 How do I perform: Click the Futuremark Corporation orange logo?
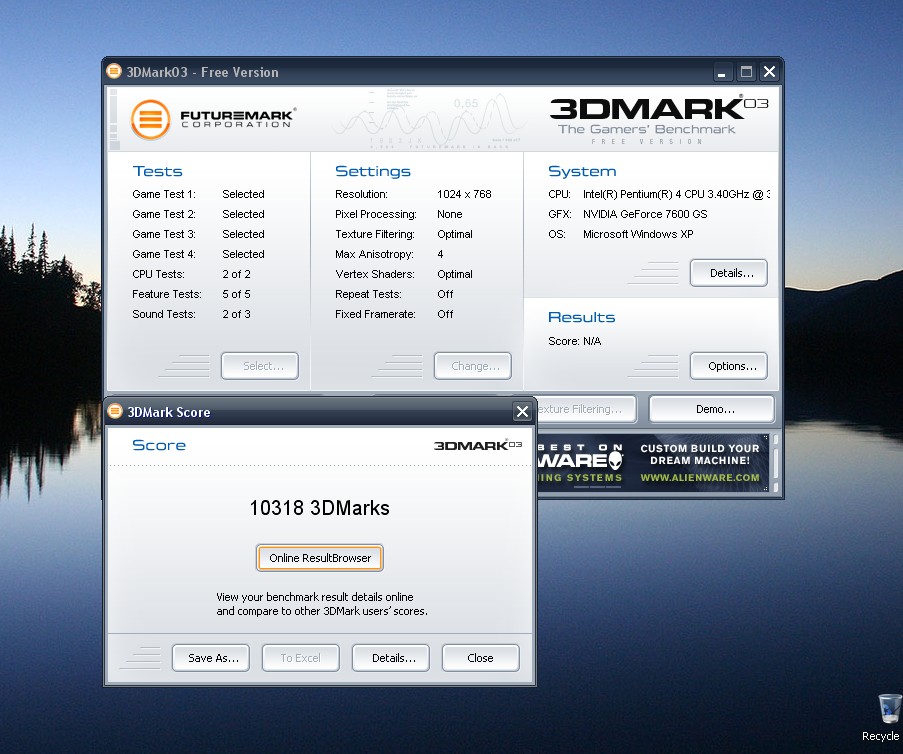click(x=151, y=119)
